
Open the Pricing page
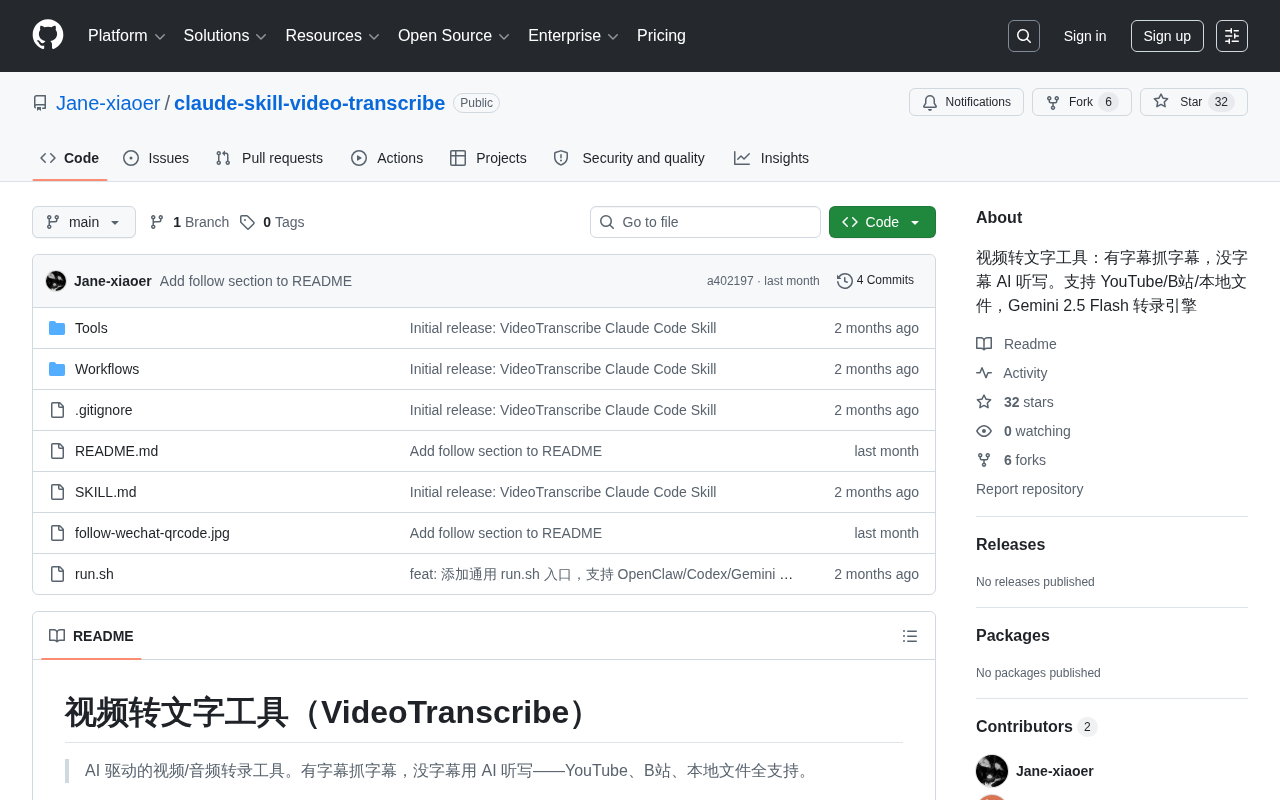coord(661,36)
